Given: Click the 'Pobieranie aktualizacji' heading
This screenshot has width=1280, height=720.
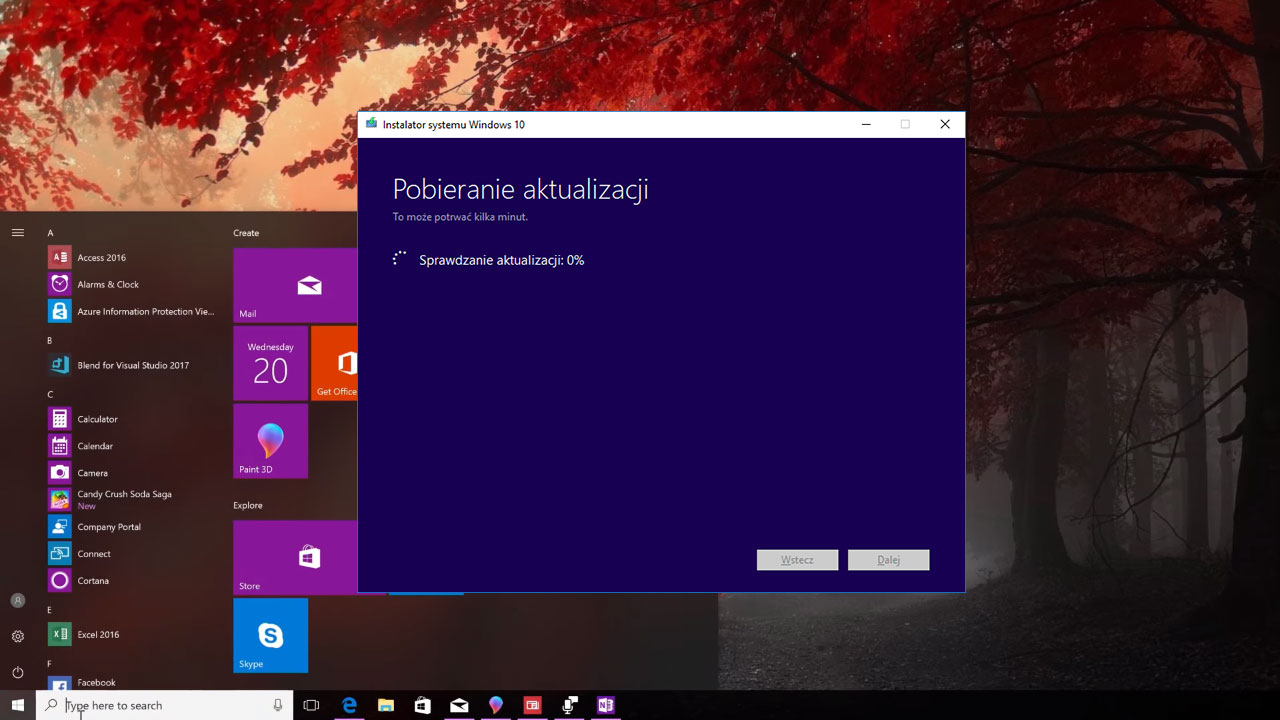Looking at the screenshot, I should (x=521, y=190).
